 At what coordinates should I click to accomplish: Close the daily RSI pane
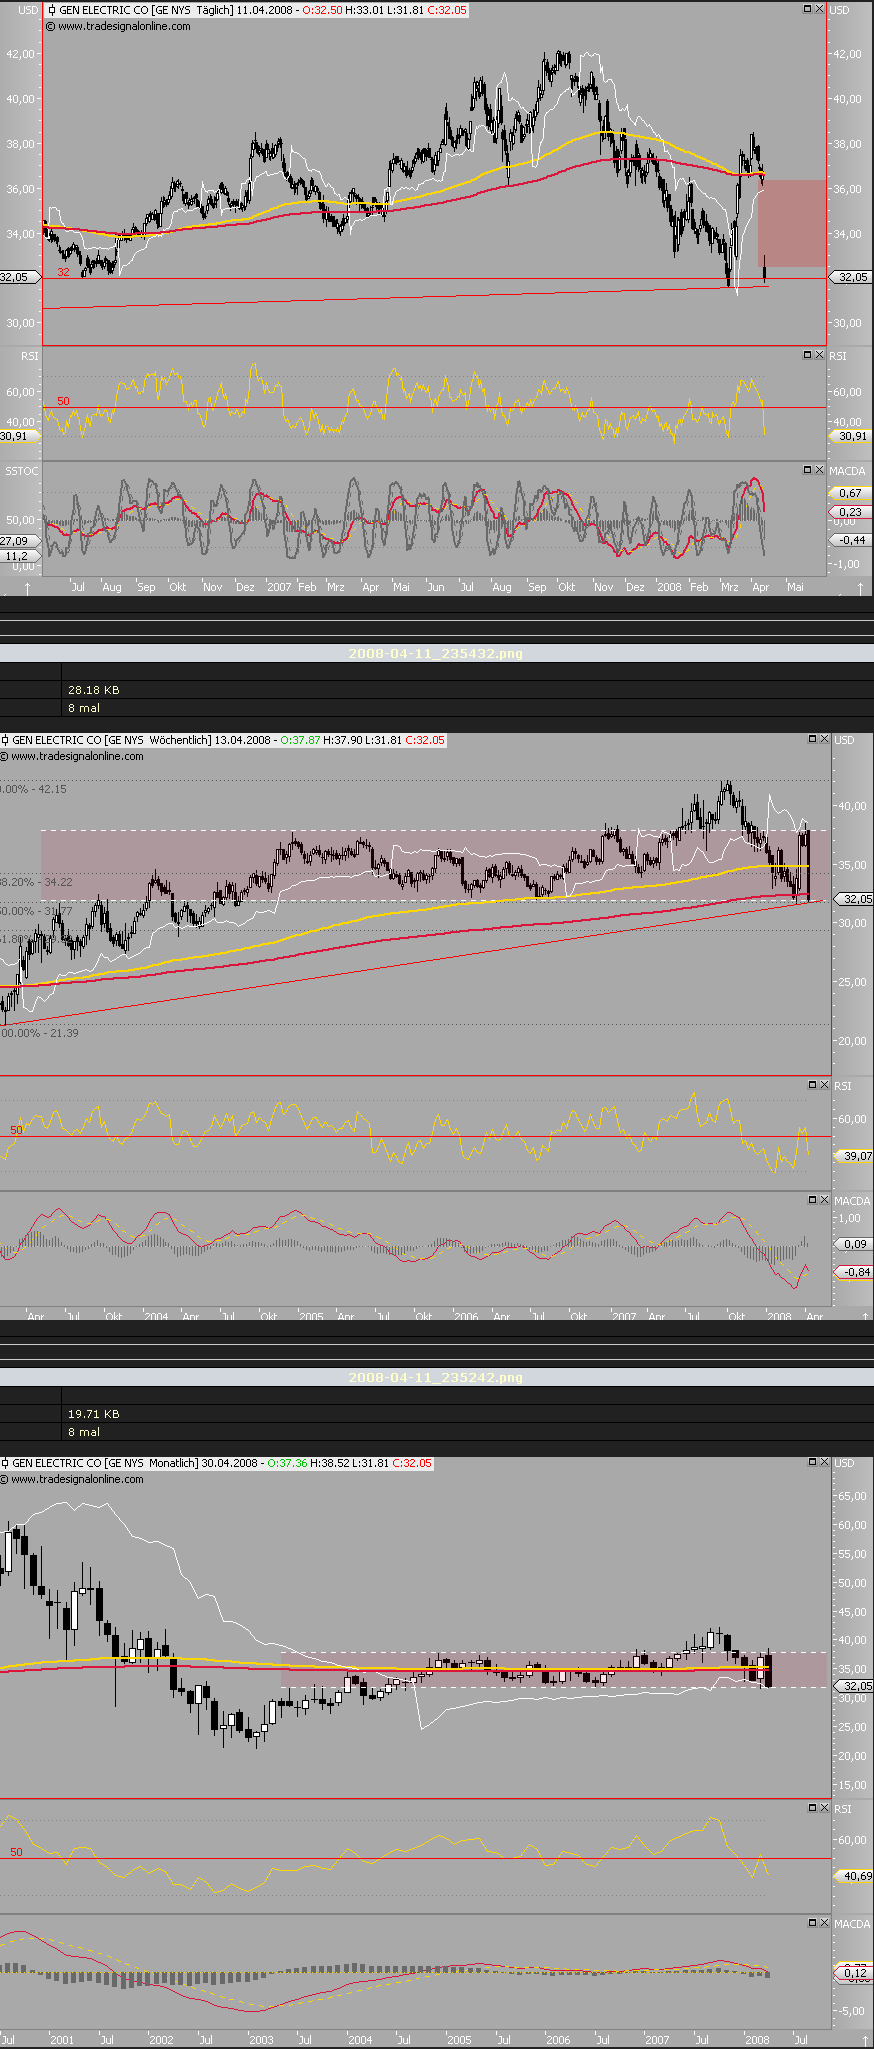[820, 355]
